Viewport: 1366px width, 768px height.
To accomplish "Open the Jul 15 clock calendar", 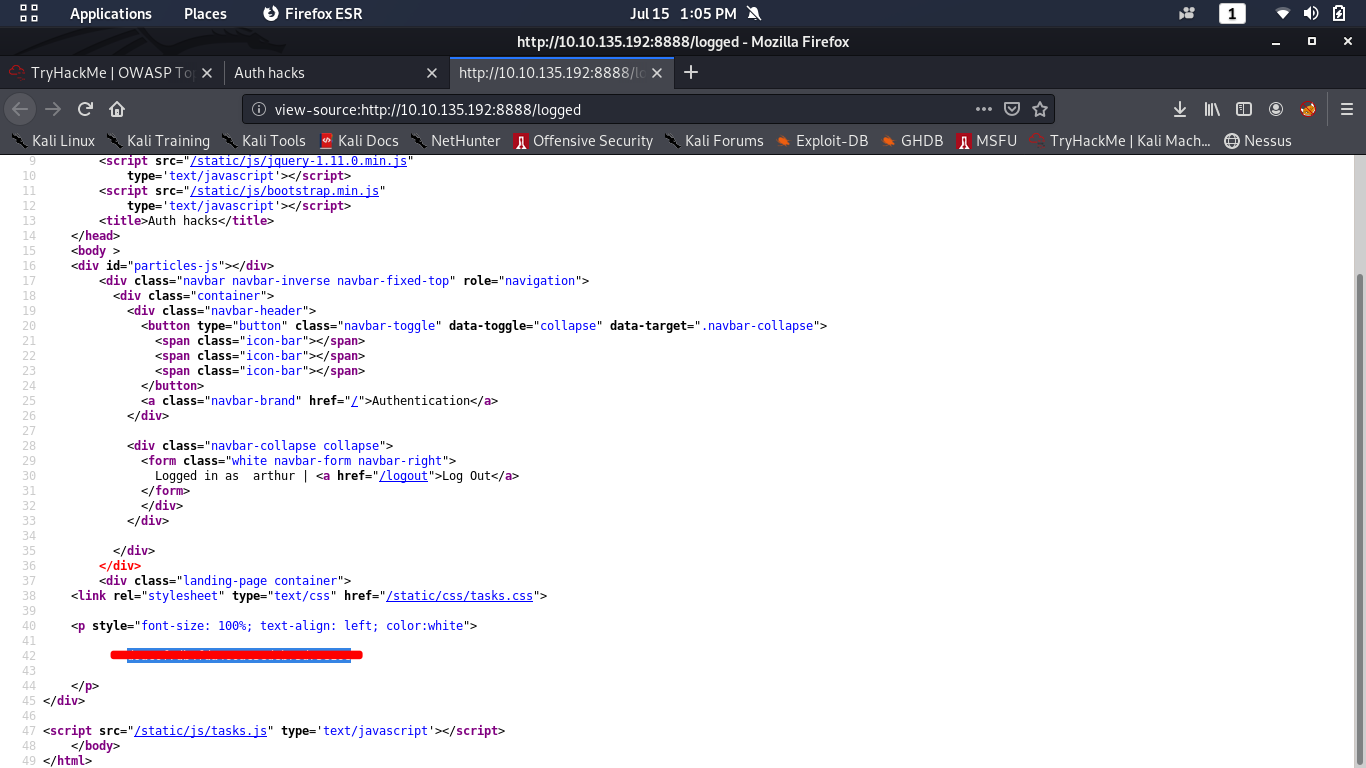I will (683, 14).
